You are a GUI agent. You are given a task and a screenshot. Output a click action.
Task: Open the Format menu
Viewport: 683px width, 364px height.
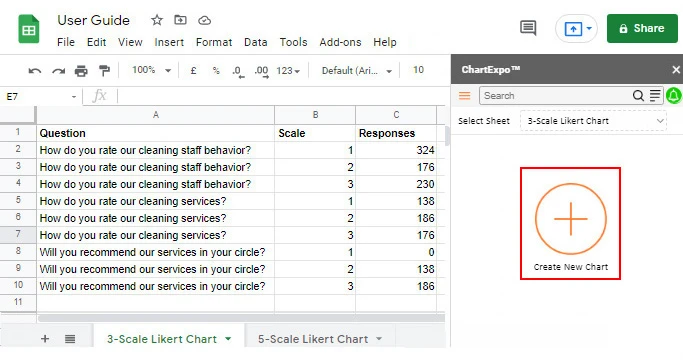pyautogui.click(x=214, y=42)
